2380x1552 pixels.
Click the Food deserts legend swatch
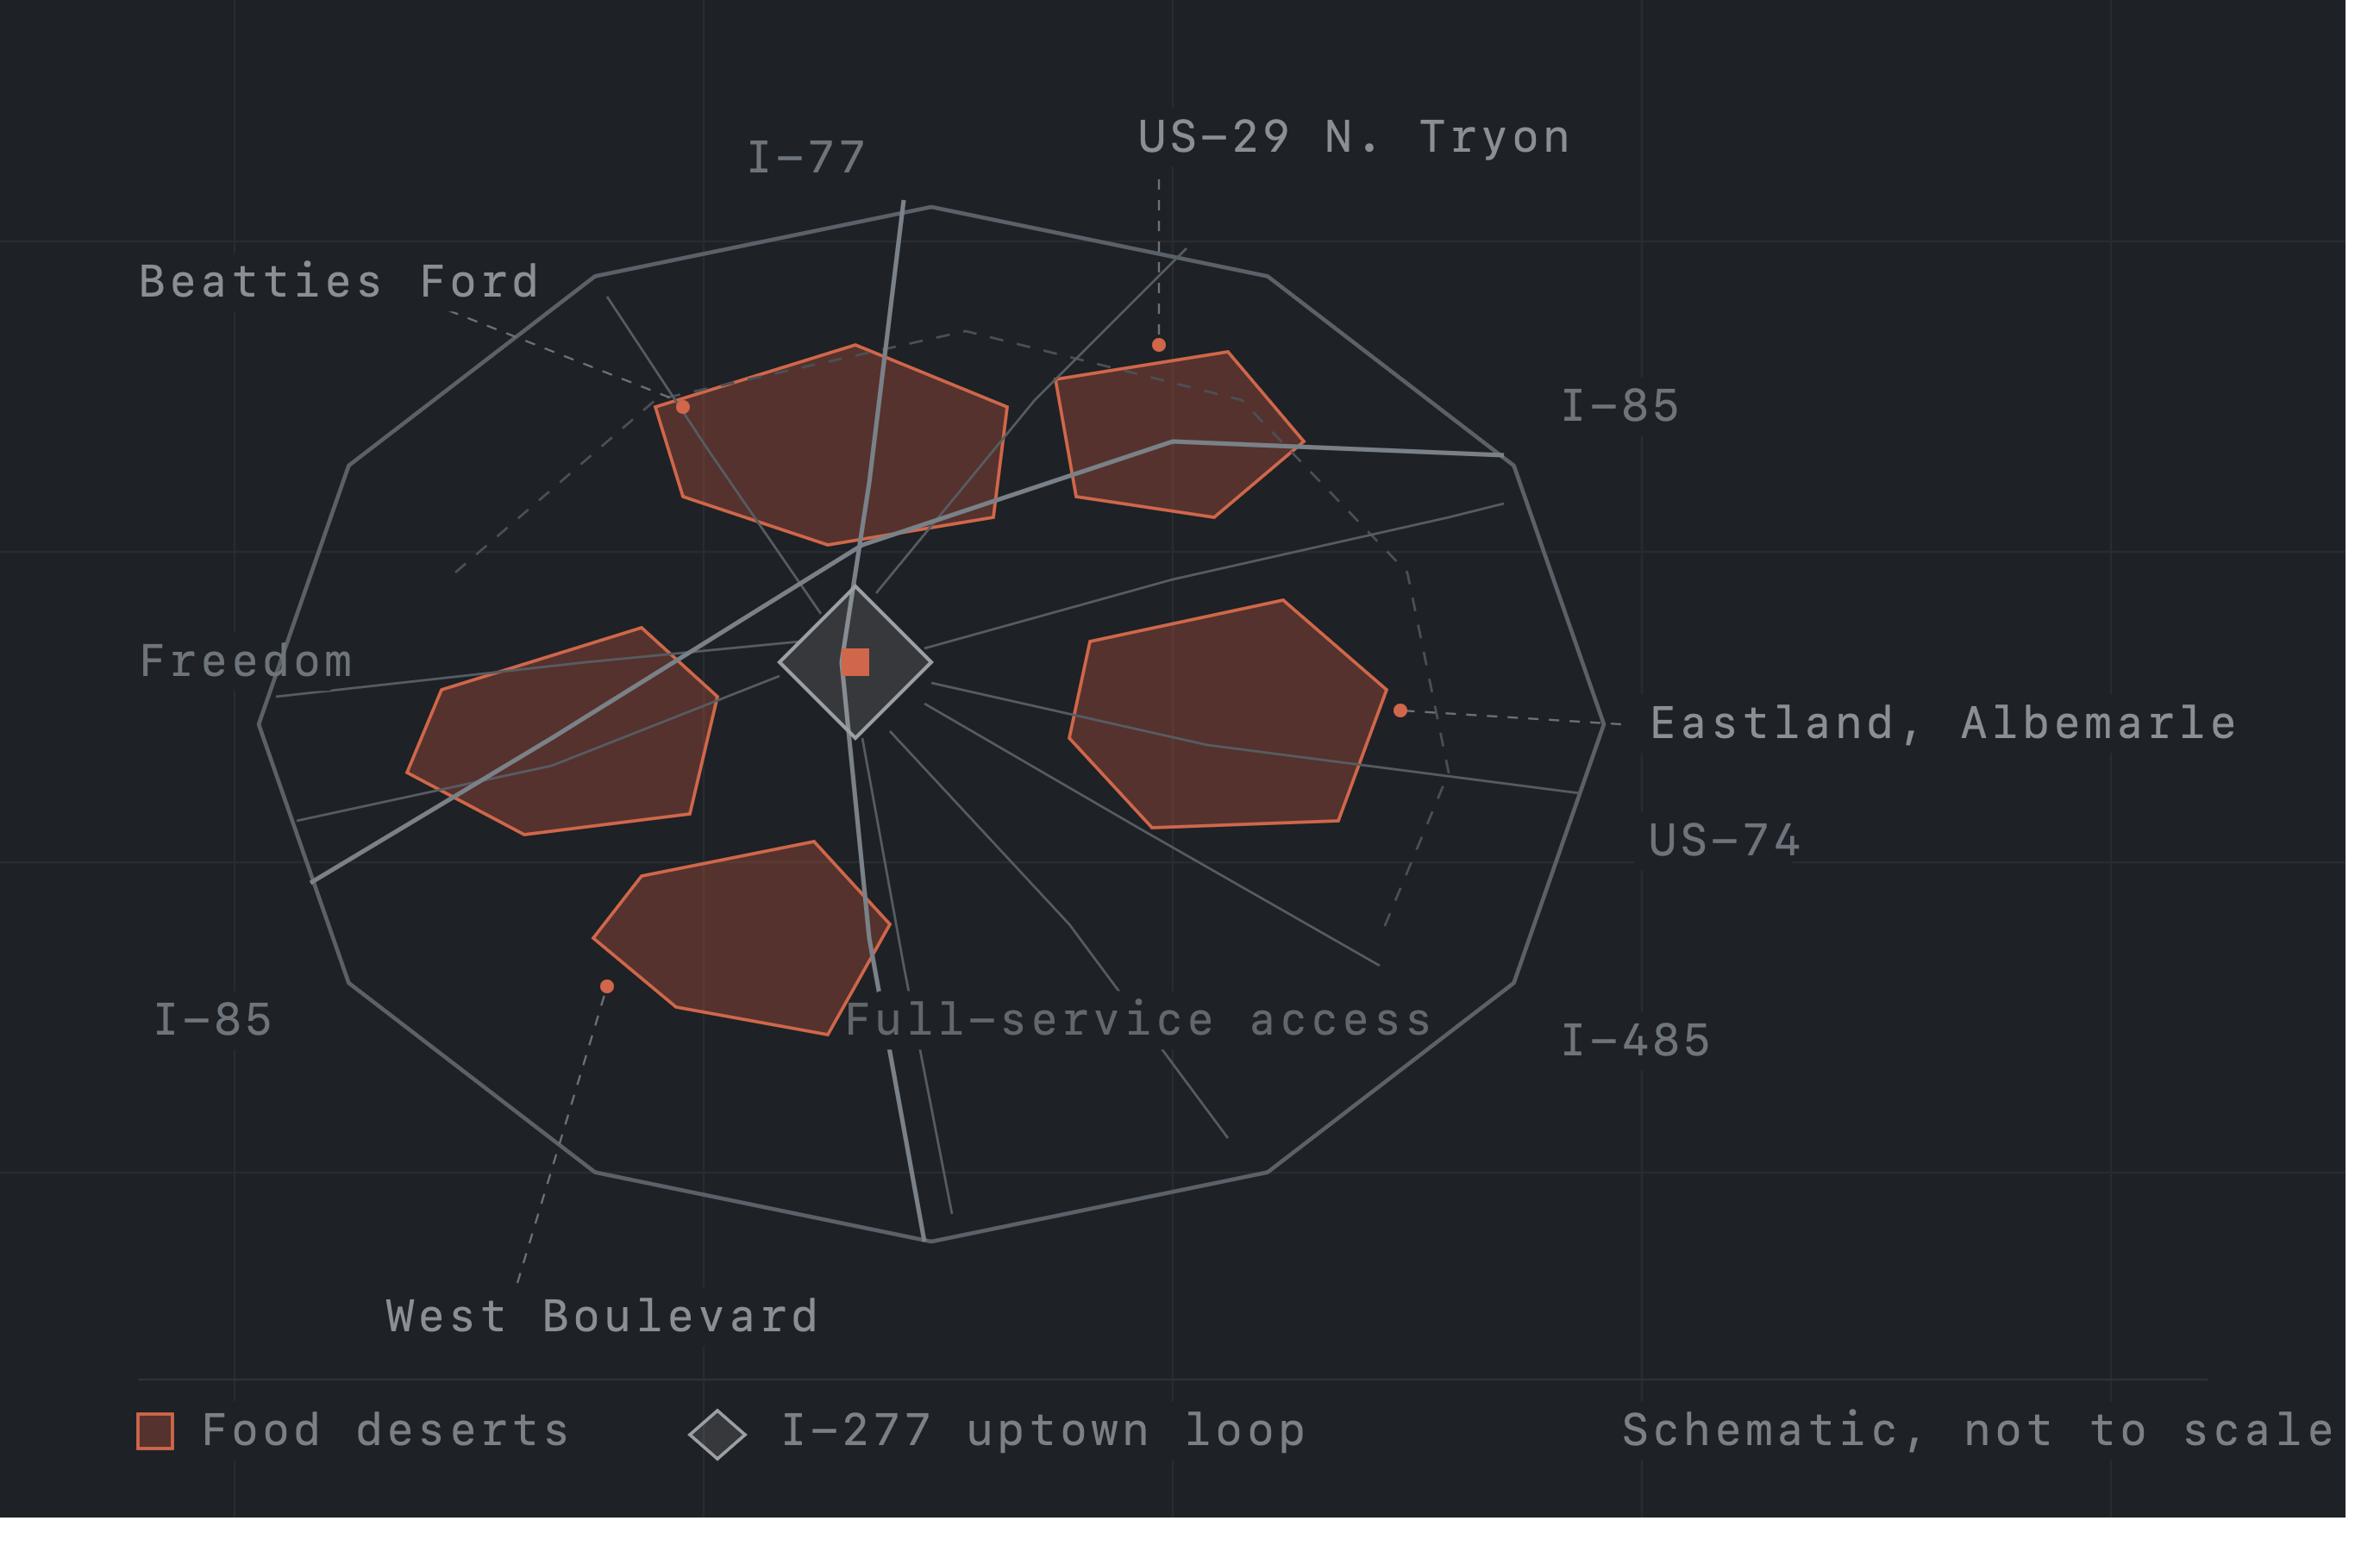[155, 1431]
